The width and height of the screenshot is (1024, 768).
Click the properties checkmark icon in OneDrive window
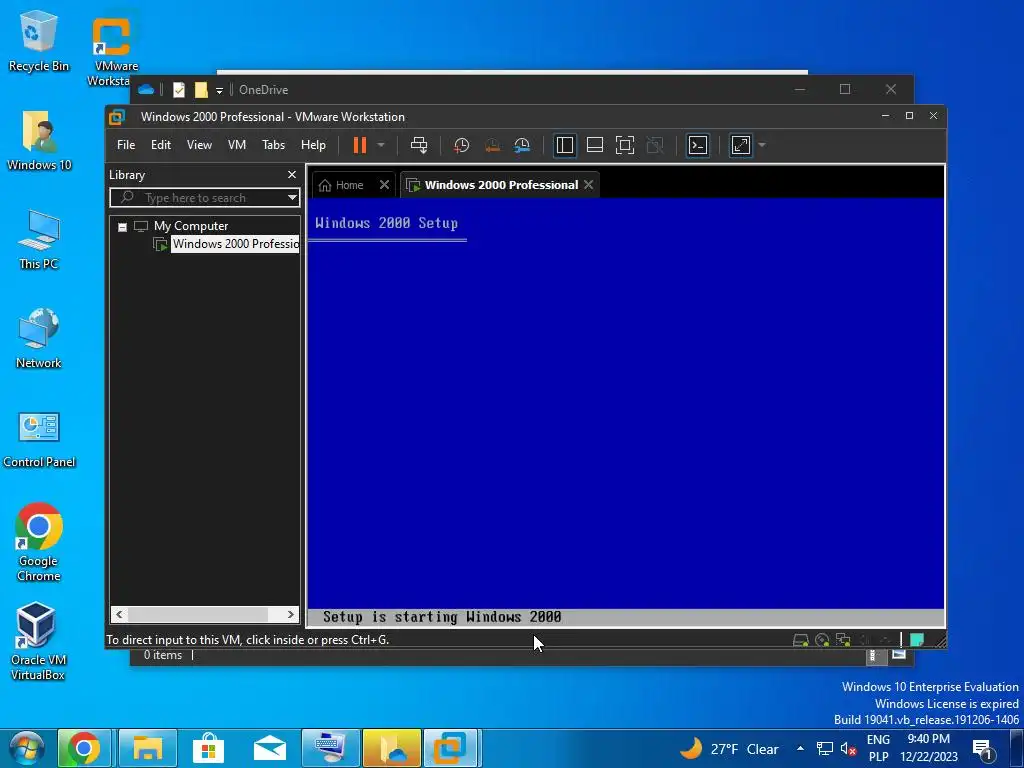[179, 89]
